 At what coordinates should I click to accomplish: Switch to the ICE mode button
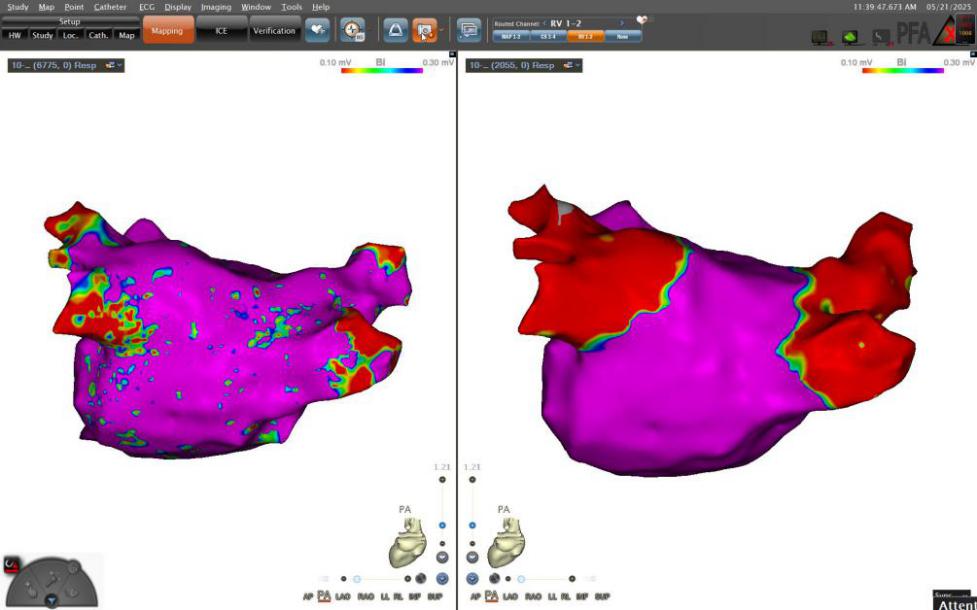pyautogui.click(x=221, y=31)
